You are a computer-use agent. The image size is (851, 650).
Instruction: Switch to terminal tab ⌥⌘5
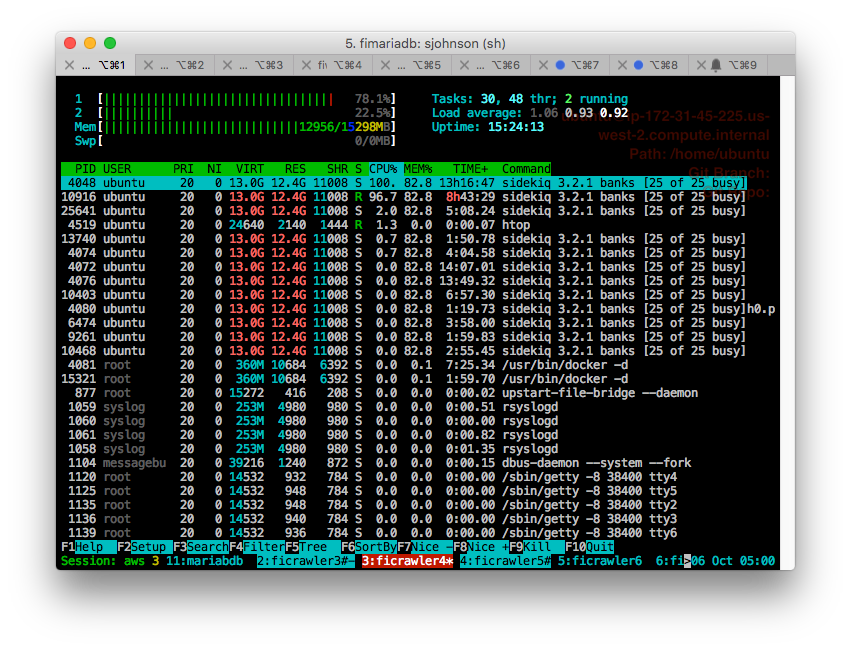[x=412, y=65]
